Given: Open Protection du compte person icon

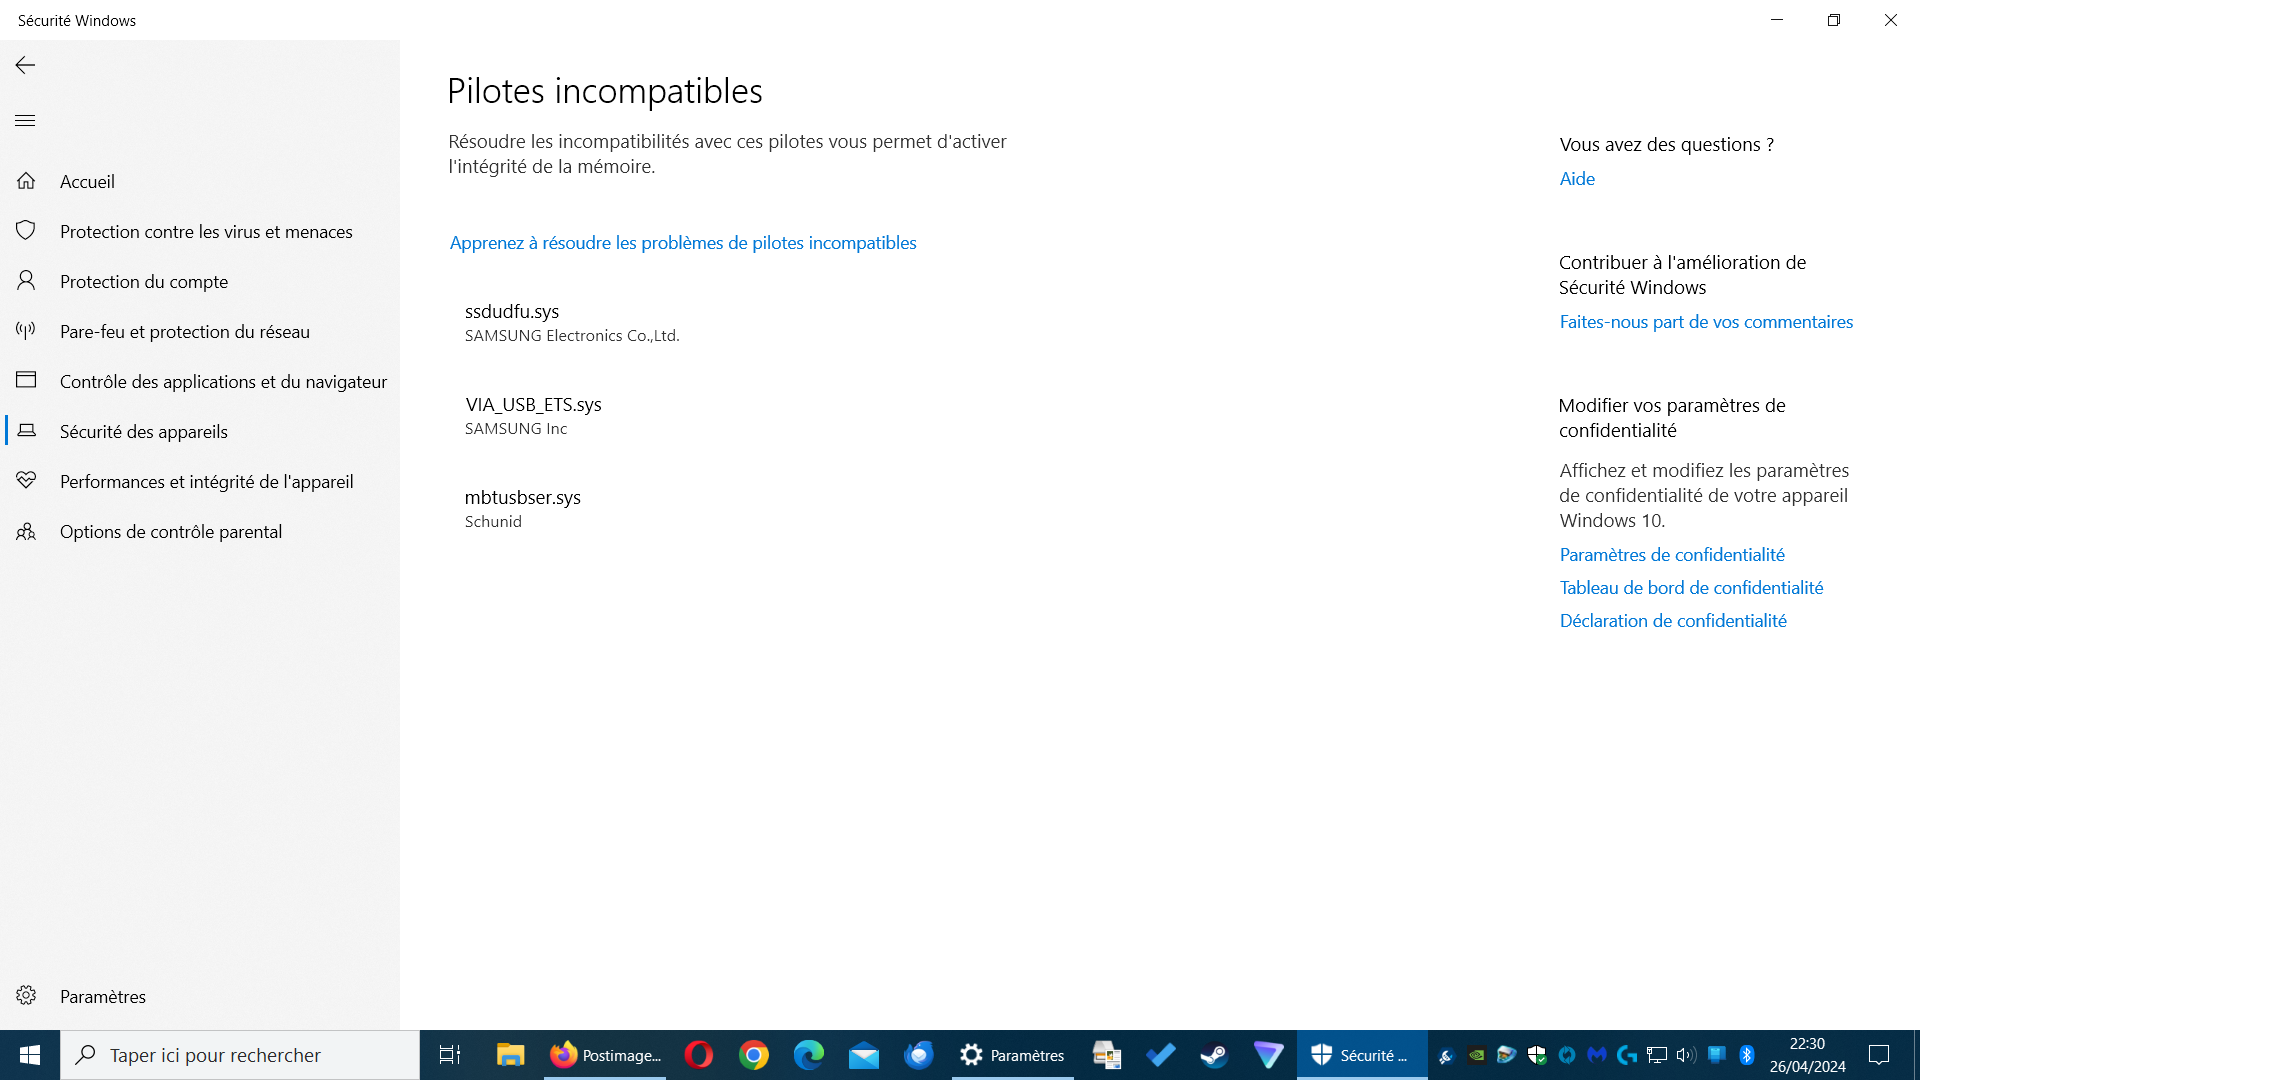Looking at the screenshot, I should click(x=26, y=281).
